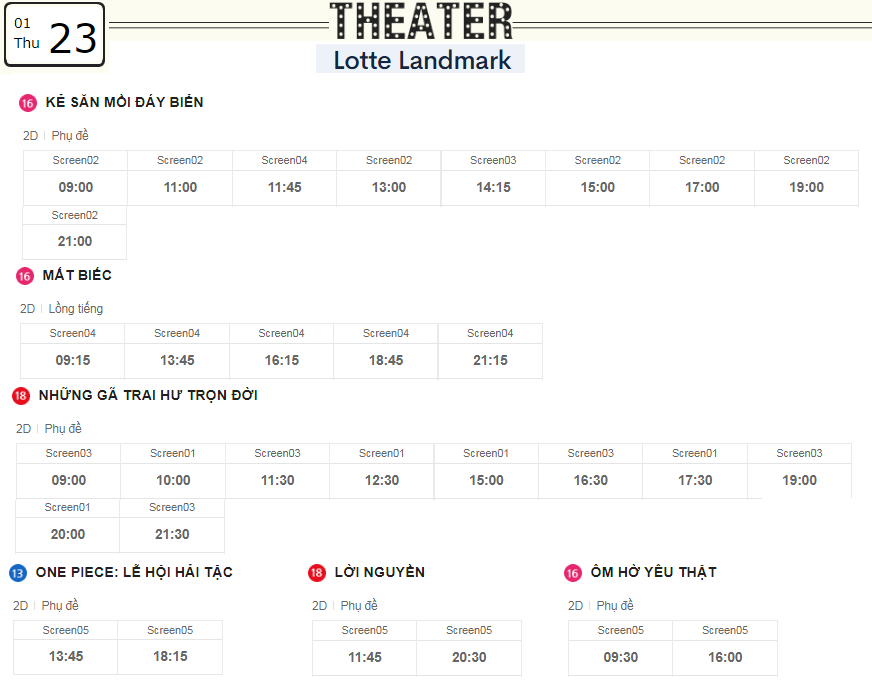872x686 pixels.
Task: Click the 16 age rating badge for MẮT BIẾC
Action: pyautogui.click(x=25, y=276)
